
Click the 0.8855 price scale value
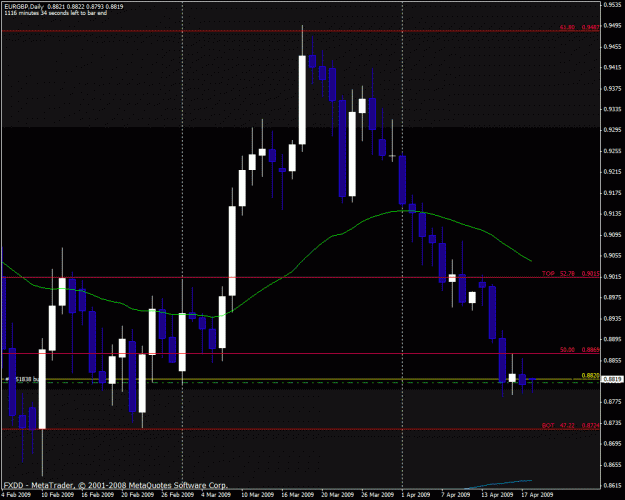point(613,360)
